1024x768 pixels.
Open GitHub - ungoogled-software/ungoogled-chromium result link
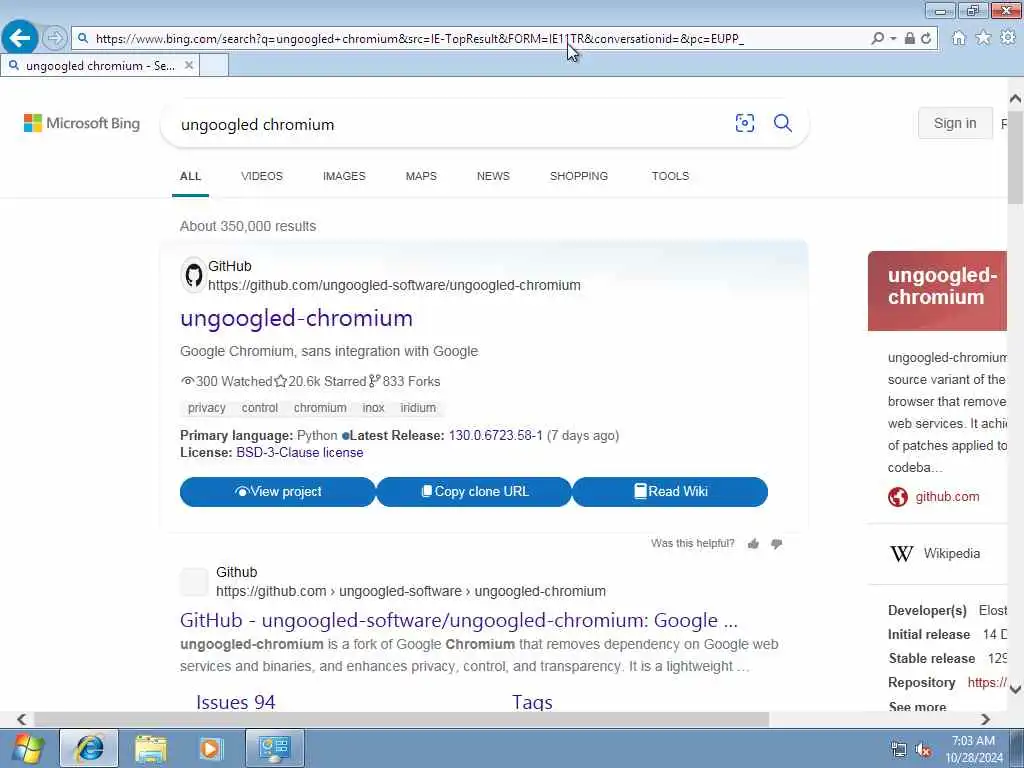coord(458,620)
